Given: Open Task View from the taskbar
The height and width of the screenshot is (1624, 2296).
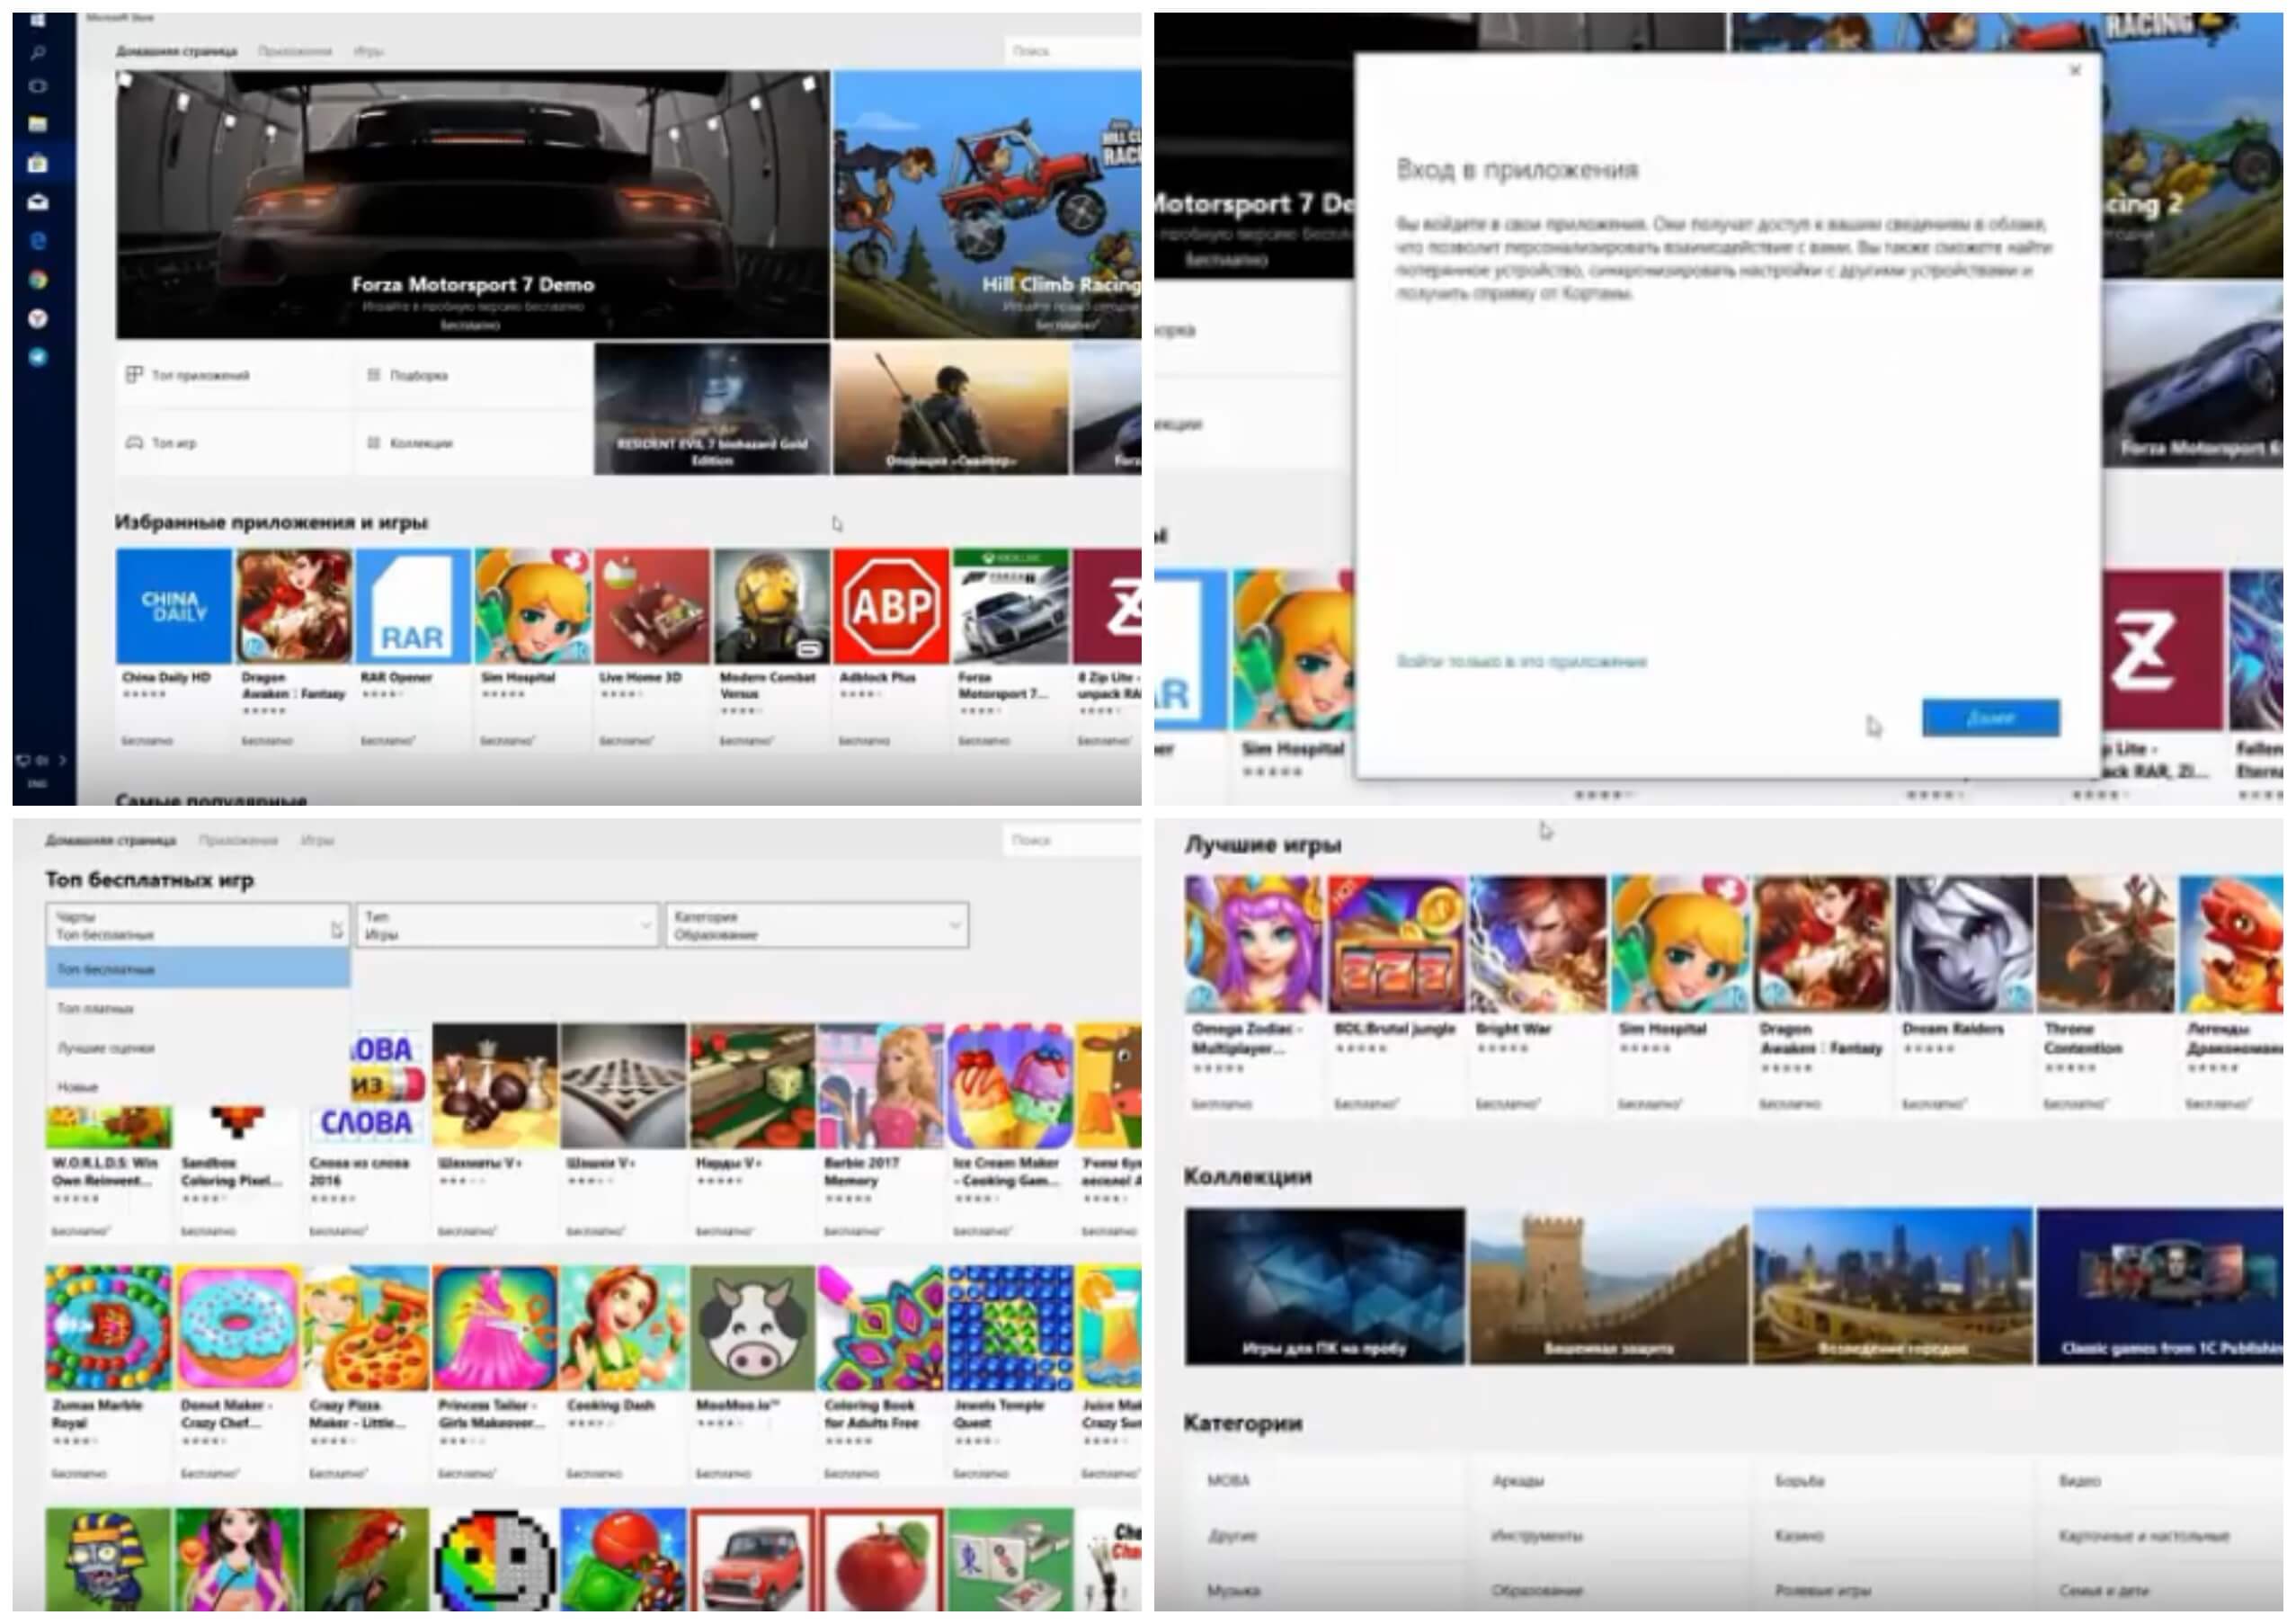Looking at the screenshot, I should 38,86.
